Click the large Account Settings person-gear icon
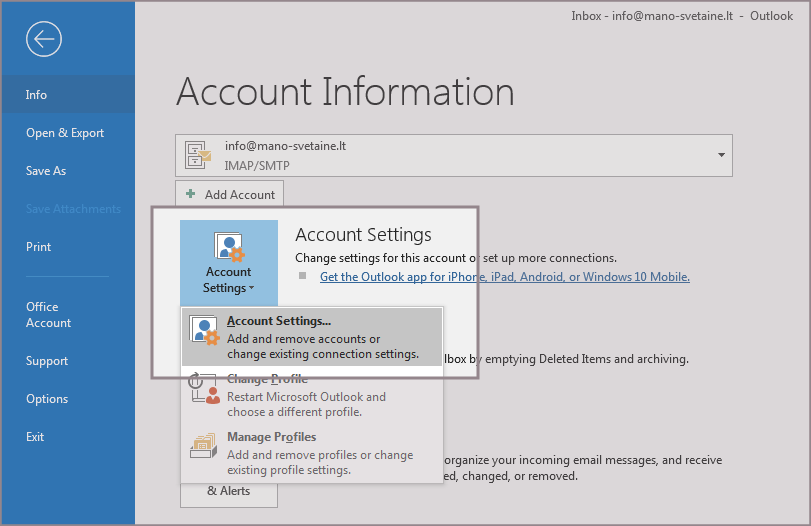The width and height of the screenshot is (811, 526). (x=229, y=246)
